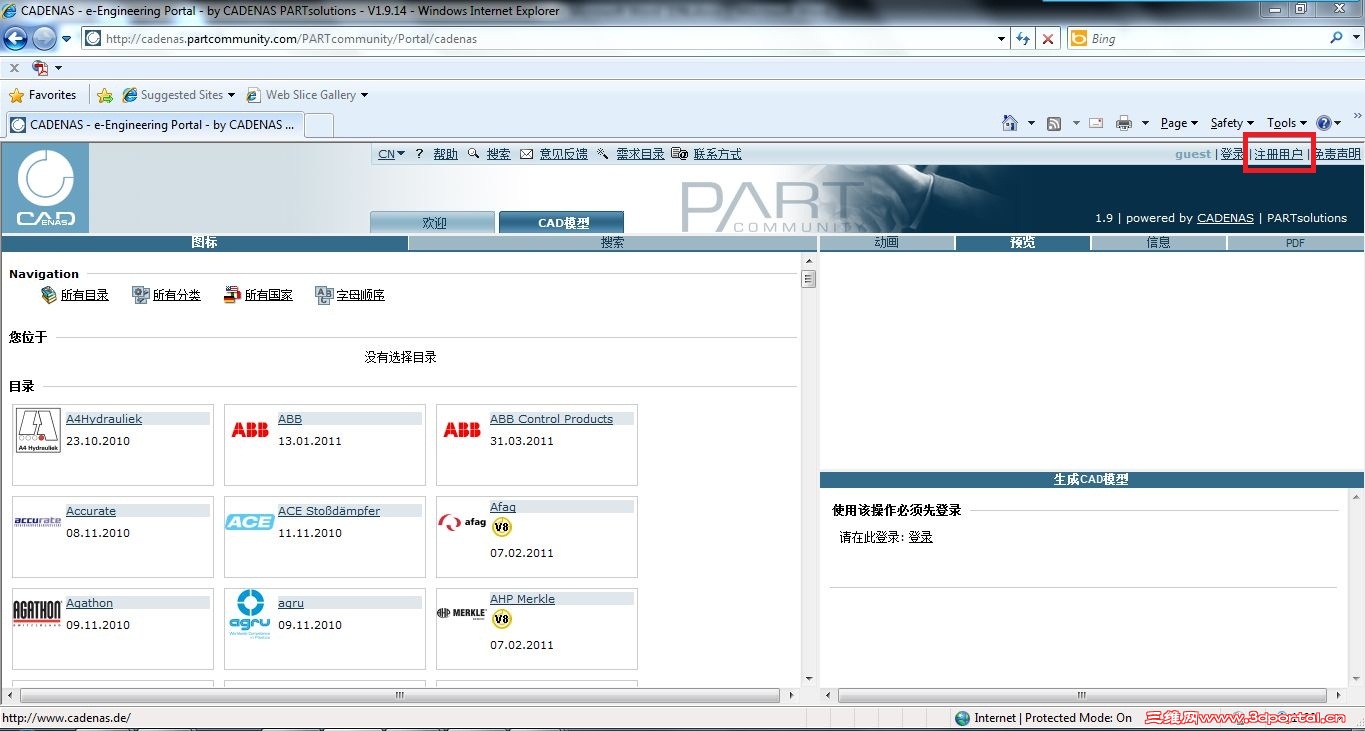Expand the Suggested Sites dropdown
Screen dimensions: 1365x731
coord(231,95)
